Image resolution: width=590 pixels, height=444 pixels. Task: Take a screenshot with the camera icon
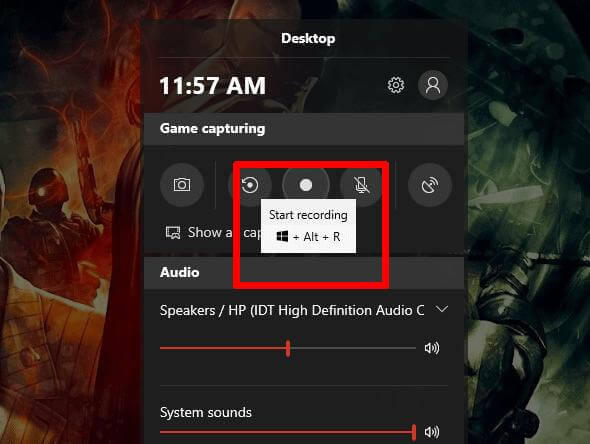coord(182,185)
